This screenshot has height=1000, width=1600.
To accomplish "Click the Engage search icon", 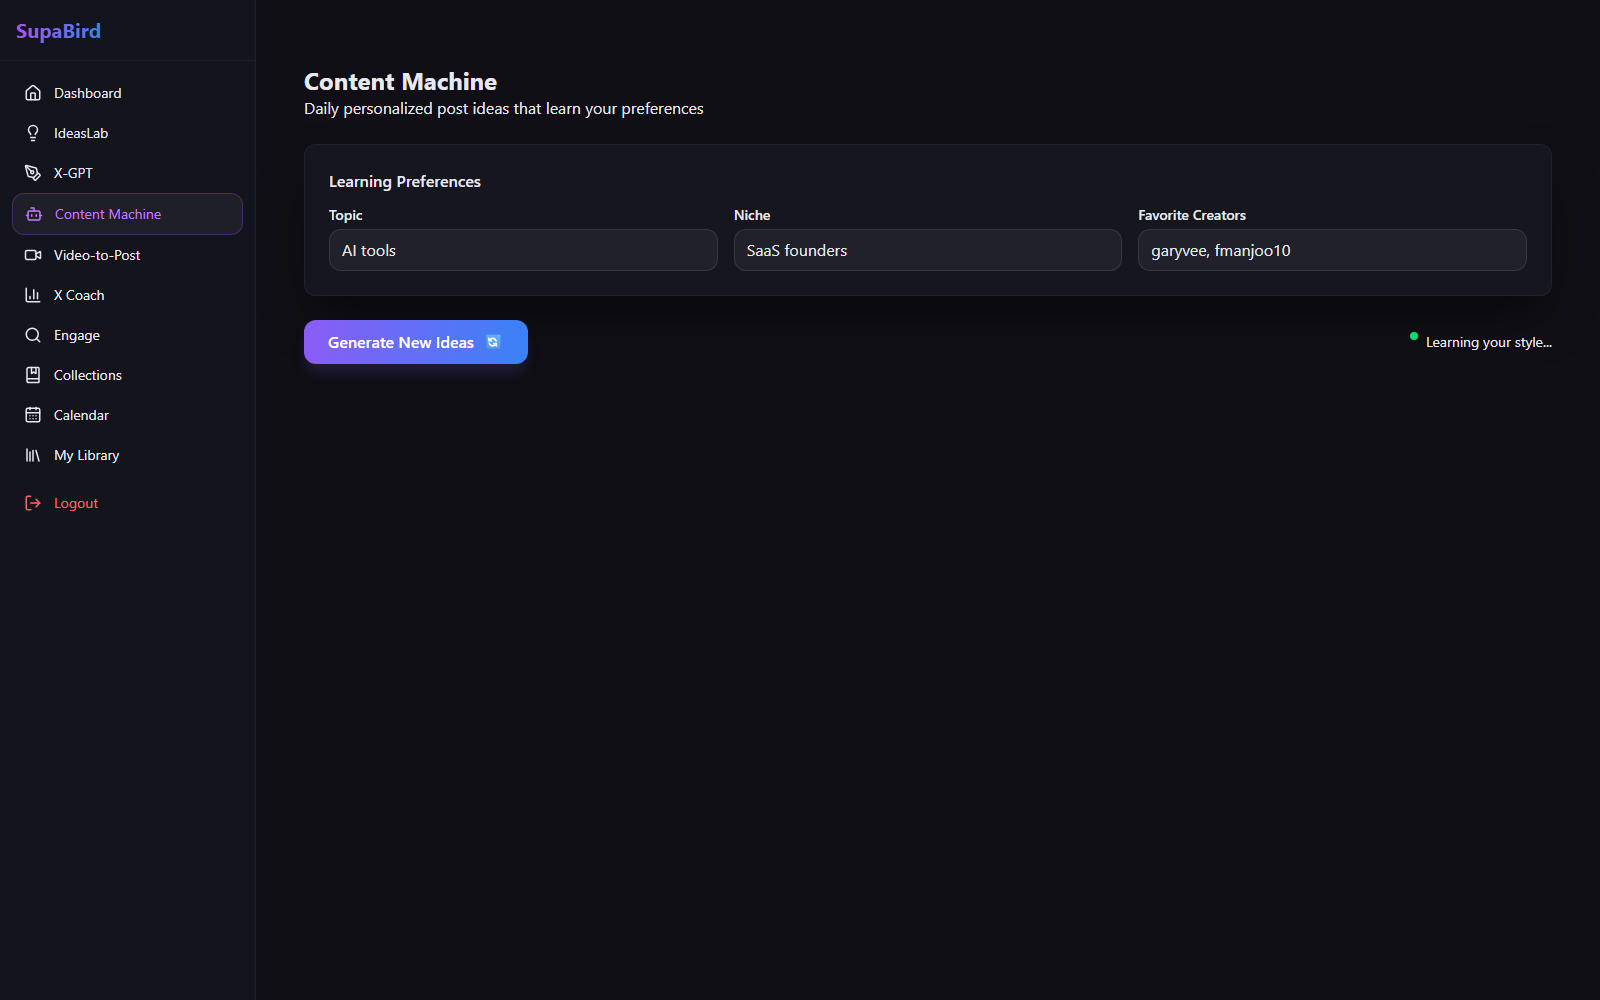I will coord(33,335).
